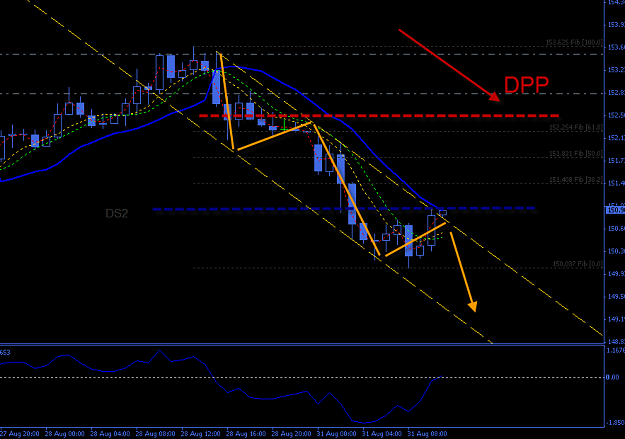Click the 31 Aug 08:00 time label
Image resolution: width=625 pixels, height=439 pixels.
(x=427, y=433)
